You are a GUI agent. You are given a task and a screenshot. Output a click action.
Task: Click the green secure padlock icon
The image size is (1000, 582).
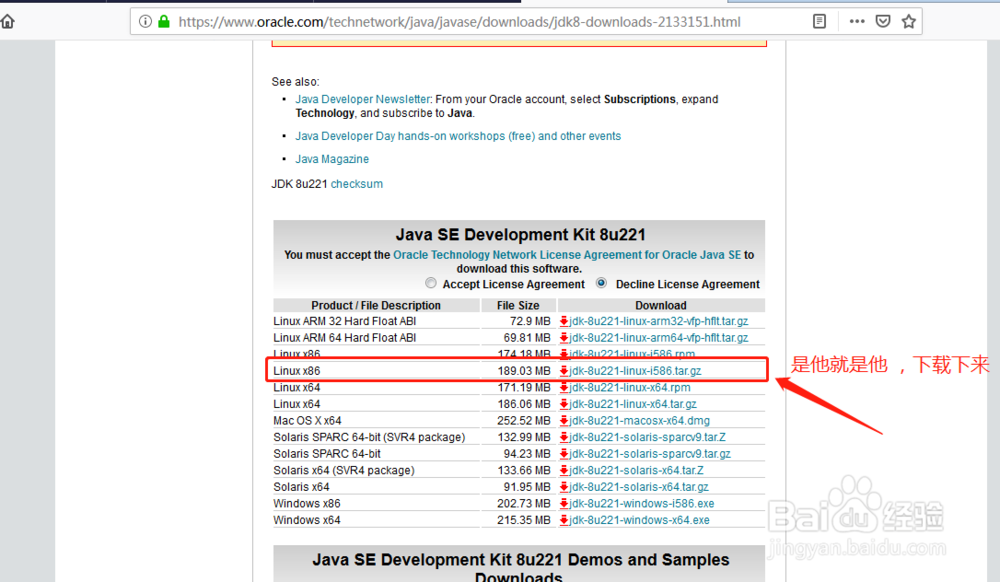(x=164, y=22)
